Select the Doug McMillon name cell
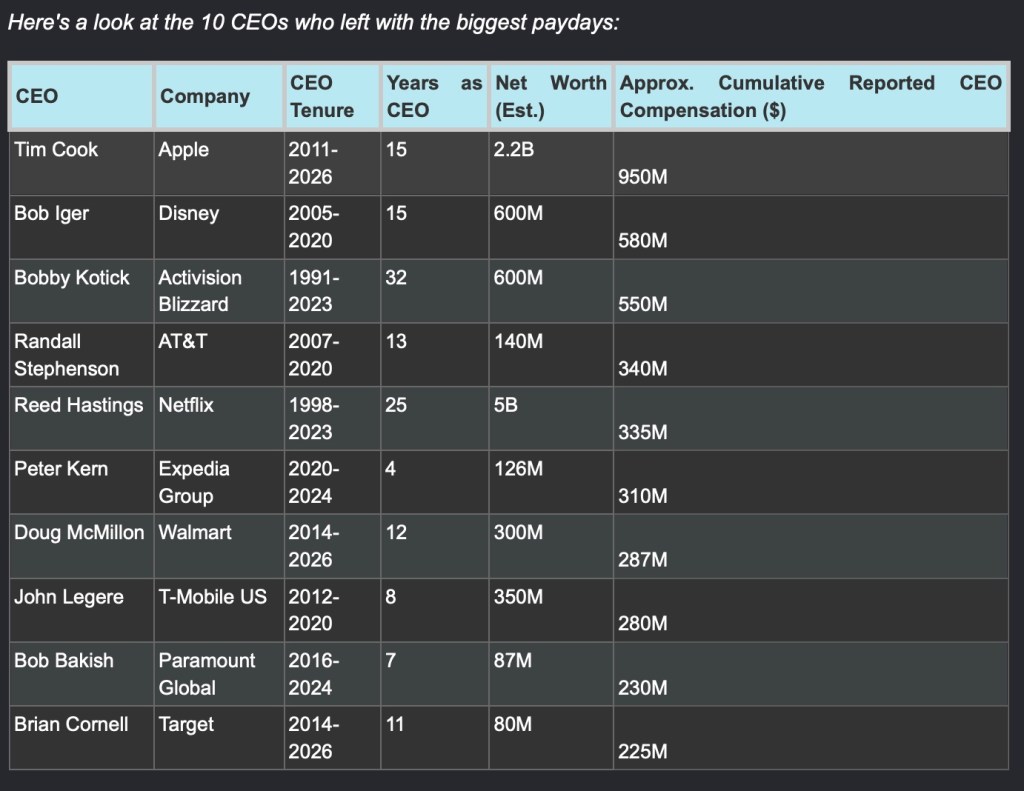Image resolution: width=1024 pixels, height=791 pixels. (x=82, y=546)
